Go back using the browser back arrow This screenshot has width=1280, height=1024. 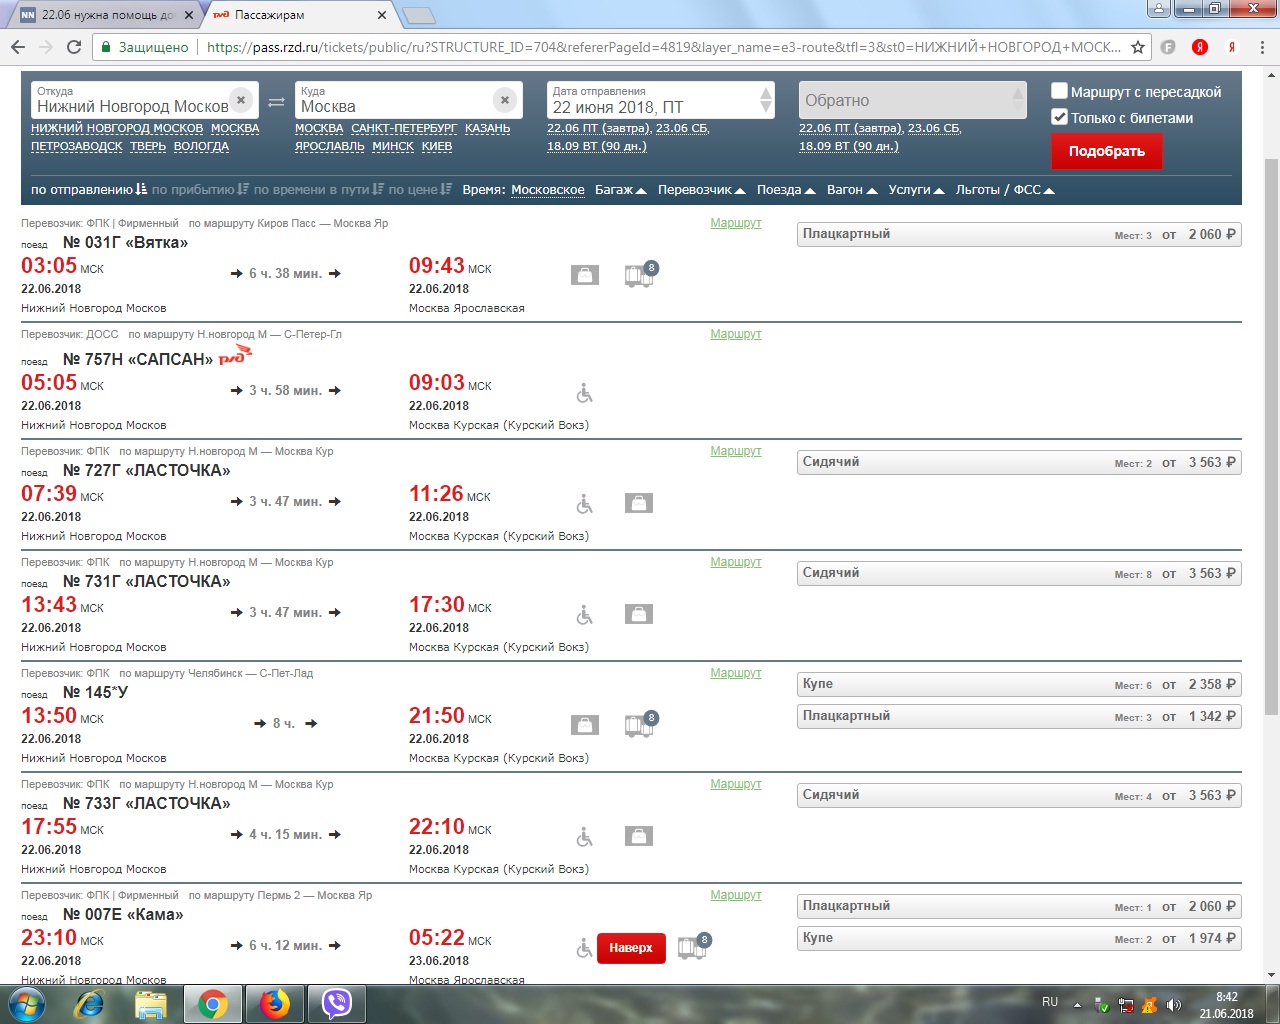pos(18,47)
